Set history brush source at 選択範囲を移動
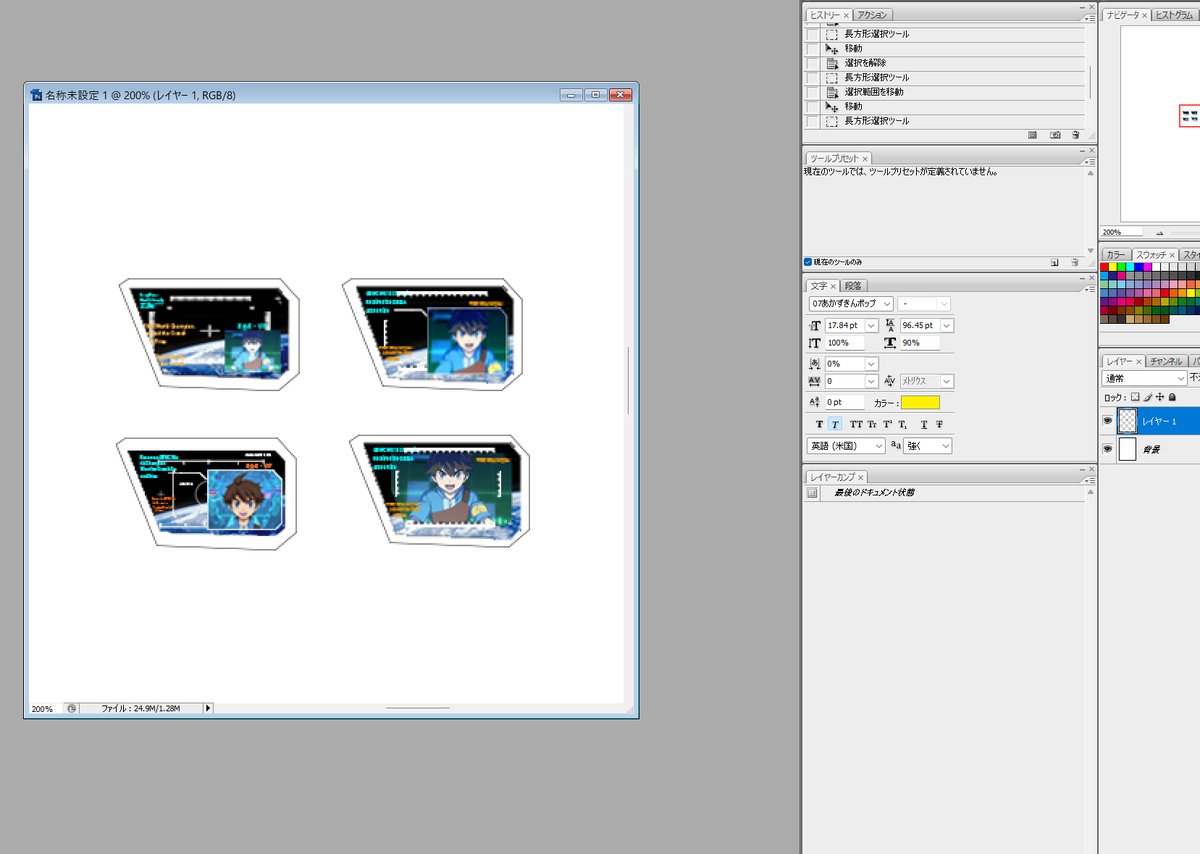This screenshot has height=854, width=1200. point(812,92)
